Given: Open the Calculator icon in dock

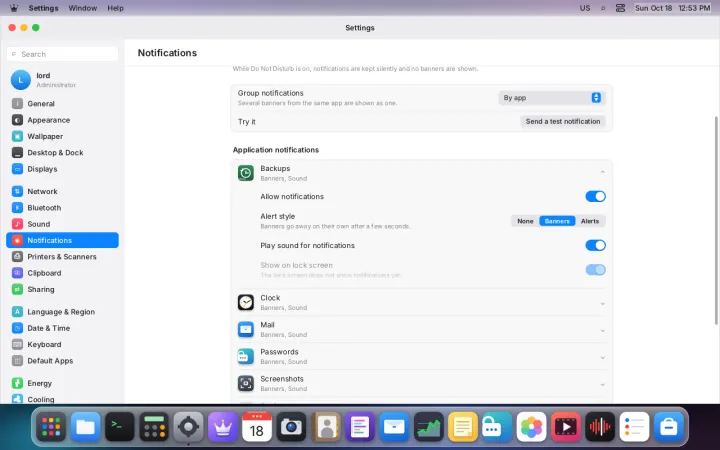Looking at the screenshot, I should click(154, 427).
